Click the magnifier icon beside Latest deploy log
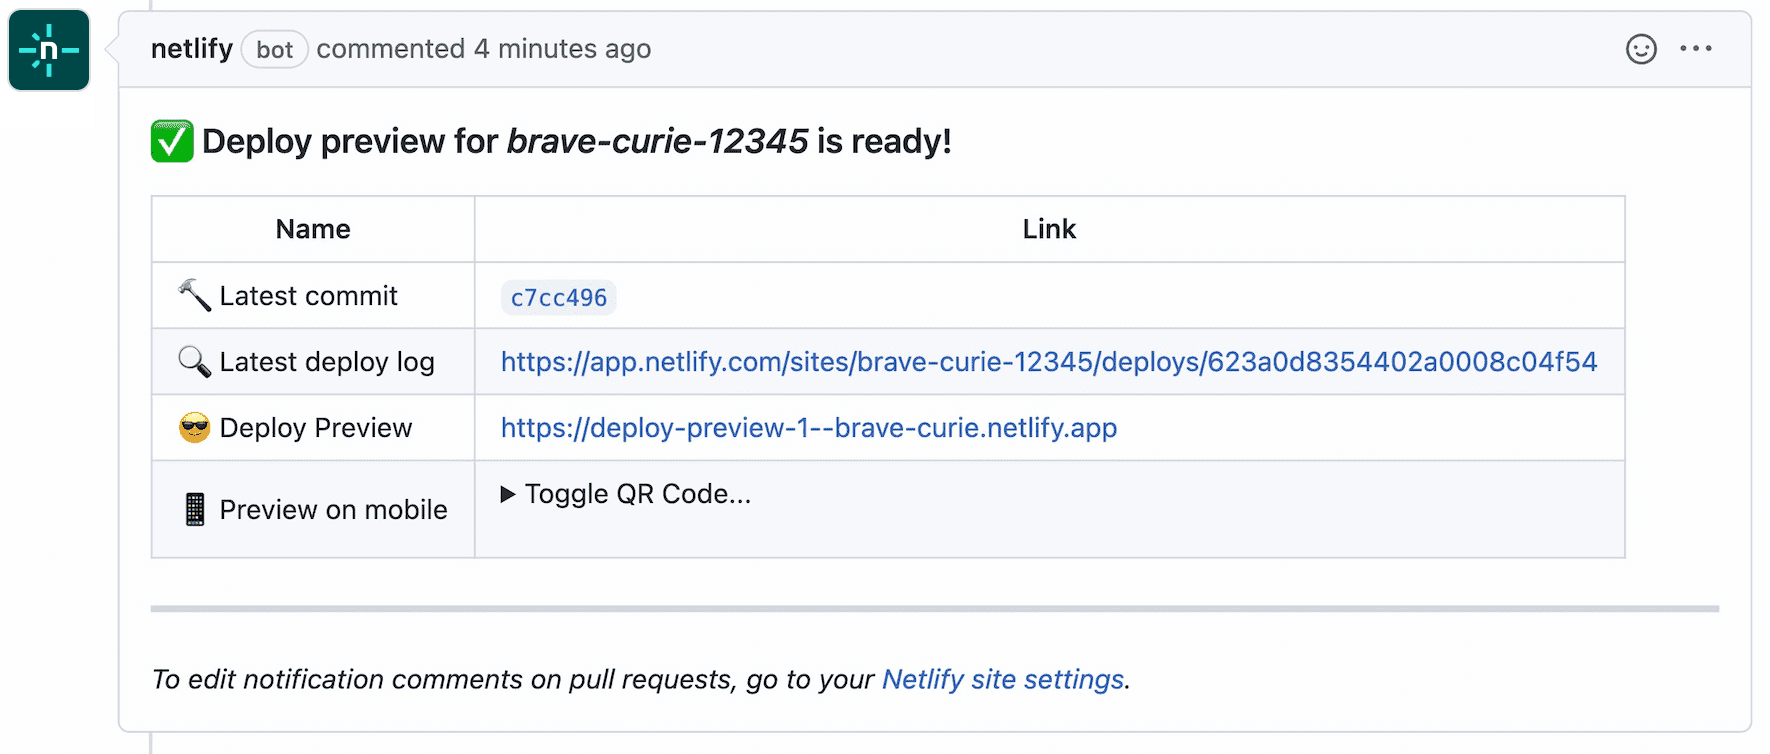Viewport: 1770px width, 754px height. tap(194, 362)
